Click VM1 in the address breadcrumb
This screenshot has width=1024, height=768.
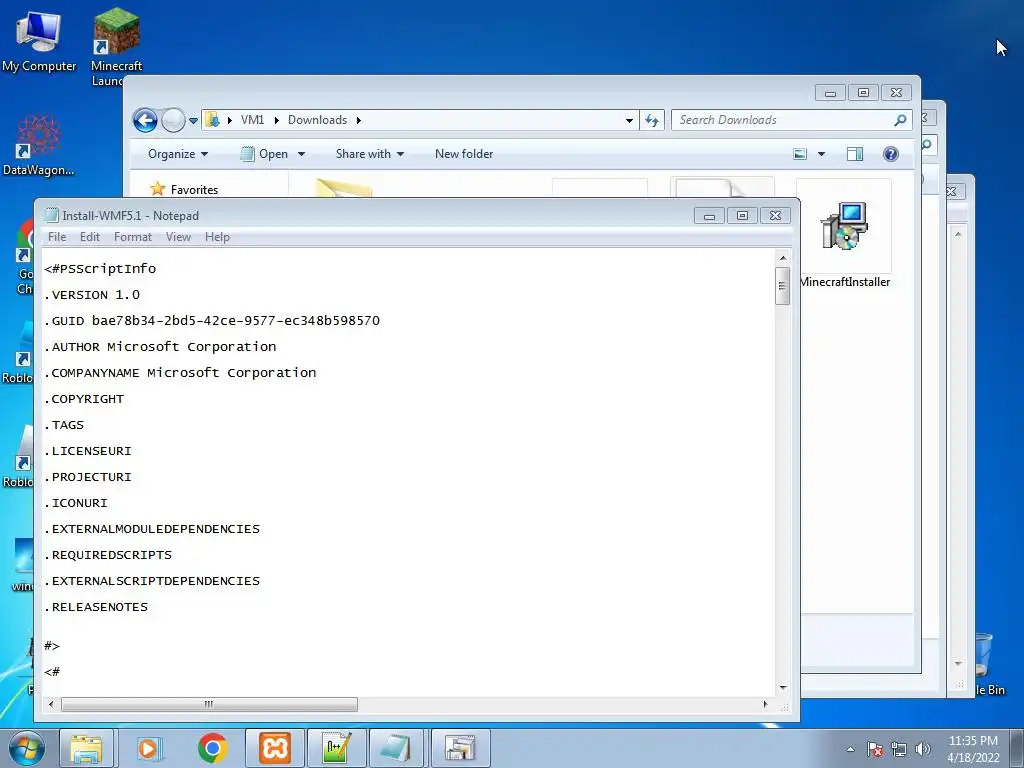(x=252, y=120)
